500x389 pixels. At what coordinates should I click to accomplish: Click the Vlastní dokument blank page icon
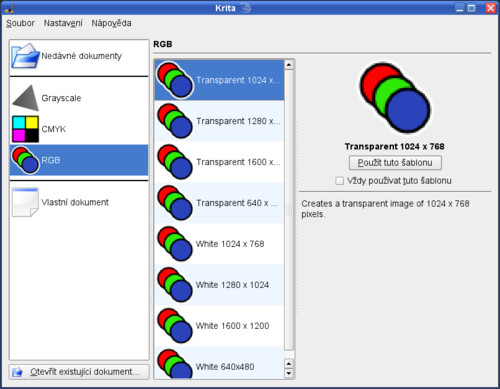25,202
